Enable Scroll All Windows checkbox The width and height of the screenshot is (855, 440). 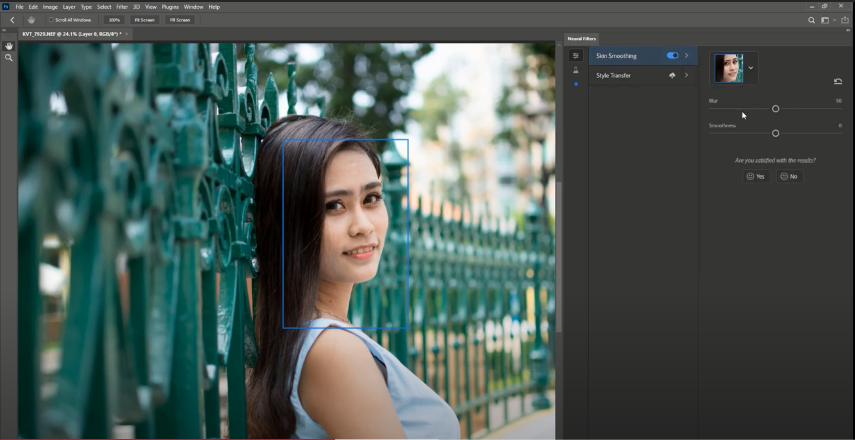click(52, 20)
